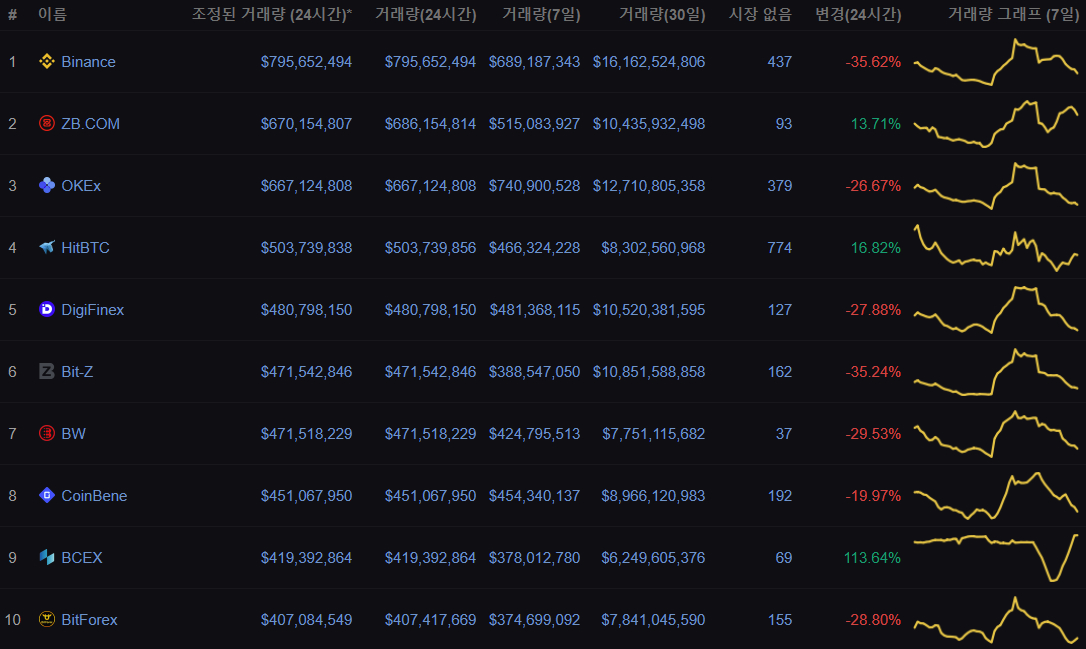Viewport: 1086px width, 649px height.
Task: Sort by 거래량(24시간) column header
Action: [425, 14]
